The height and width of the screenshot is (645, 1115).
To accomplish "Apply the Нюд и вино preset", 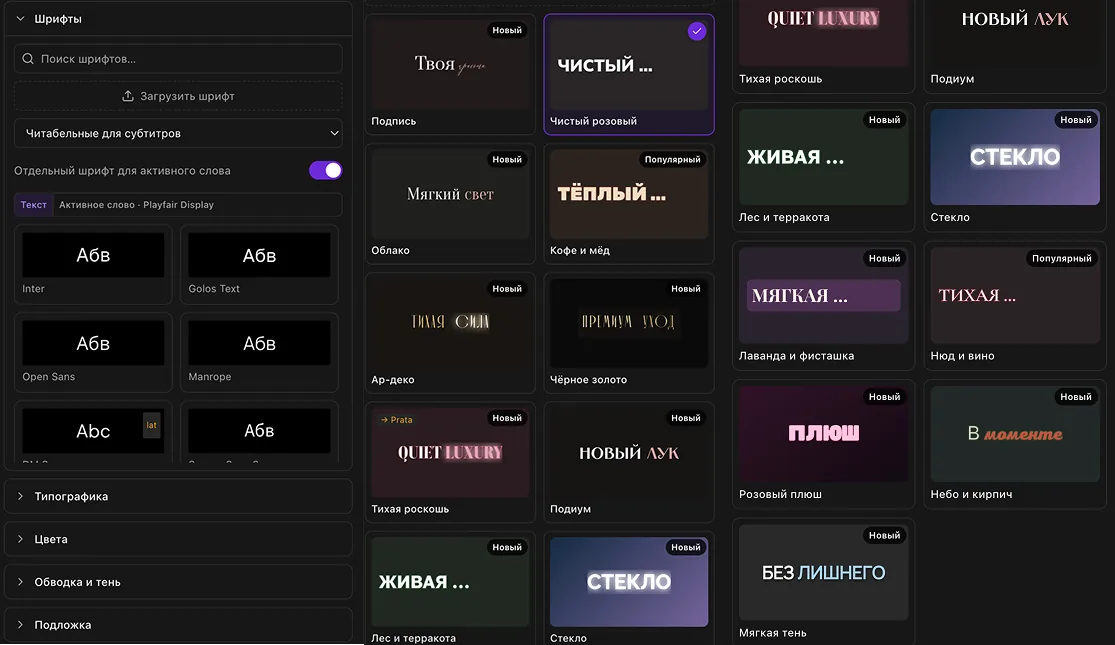I will (1015, 306).
